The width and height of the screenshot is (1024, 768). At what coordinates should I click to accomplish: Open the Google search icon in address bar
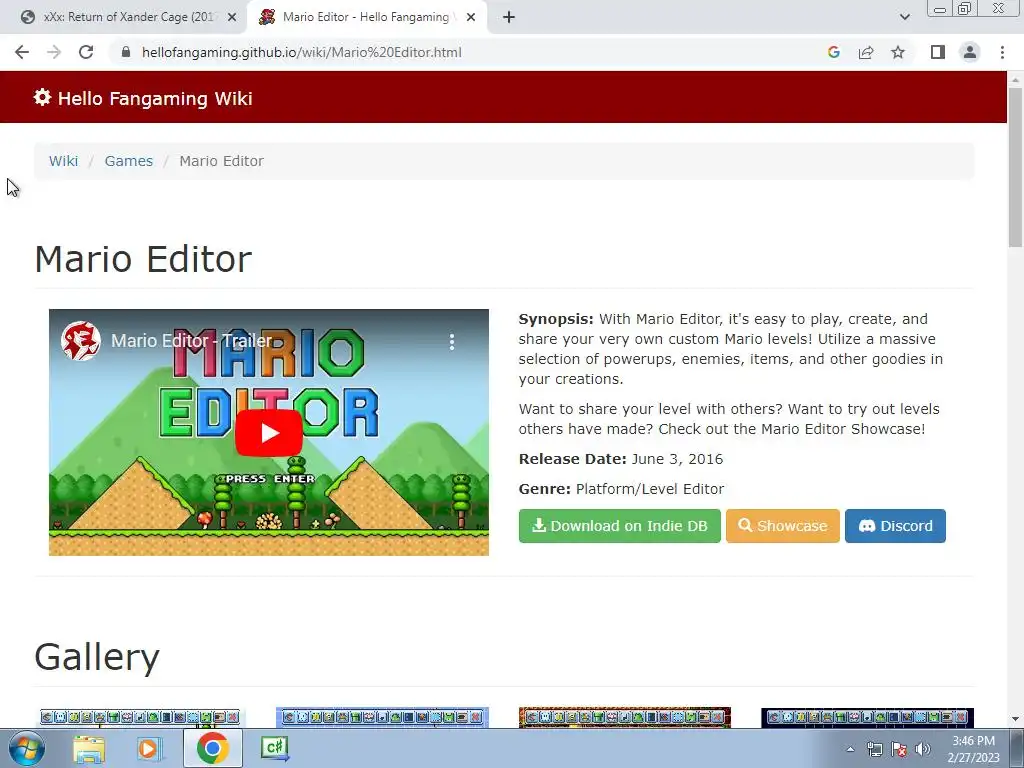[833, 52]
